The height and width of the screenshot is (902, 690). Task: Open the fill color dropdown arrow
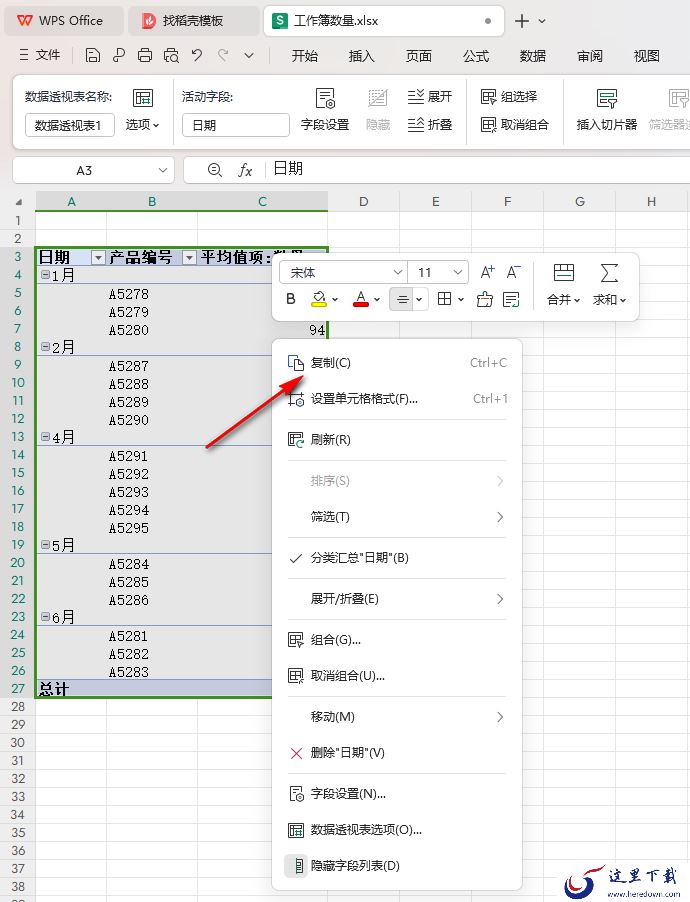pyautogui.click(x=335, y=299)
